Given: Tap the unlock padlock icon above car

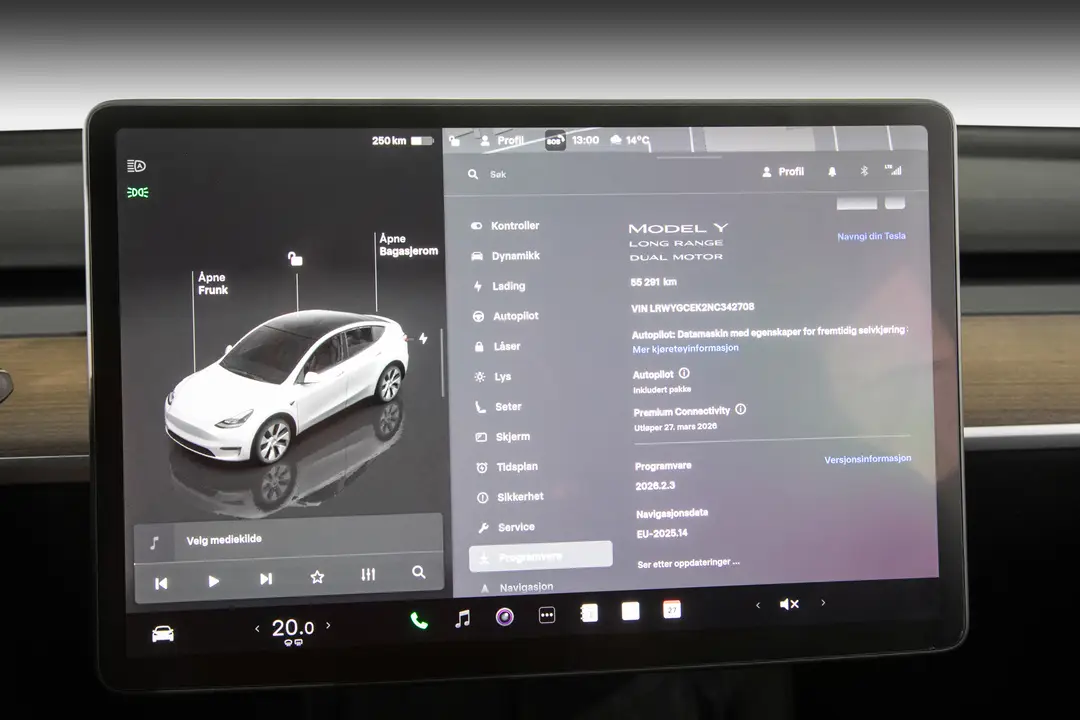Looking at the screenshot, I should (295, 258).
